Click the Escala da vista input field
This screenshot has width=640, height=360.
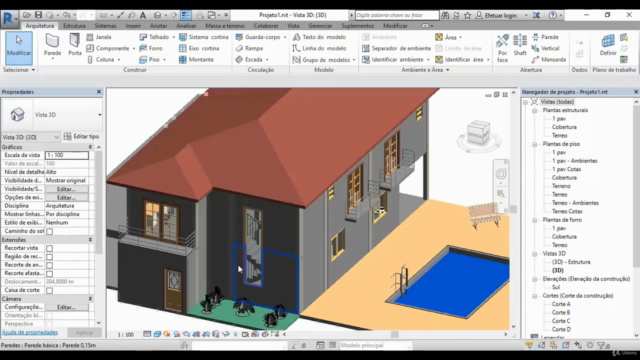point(67,155)
